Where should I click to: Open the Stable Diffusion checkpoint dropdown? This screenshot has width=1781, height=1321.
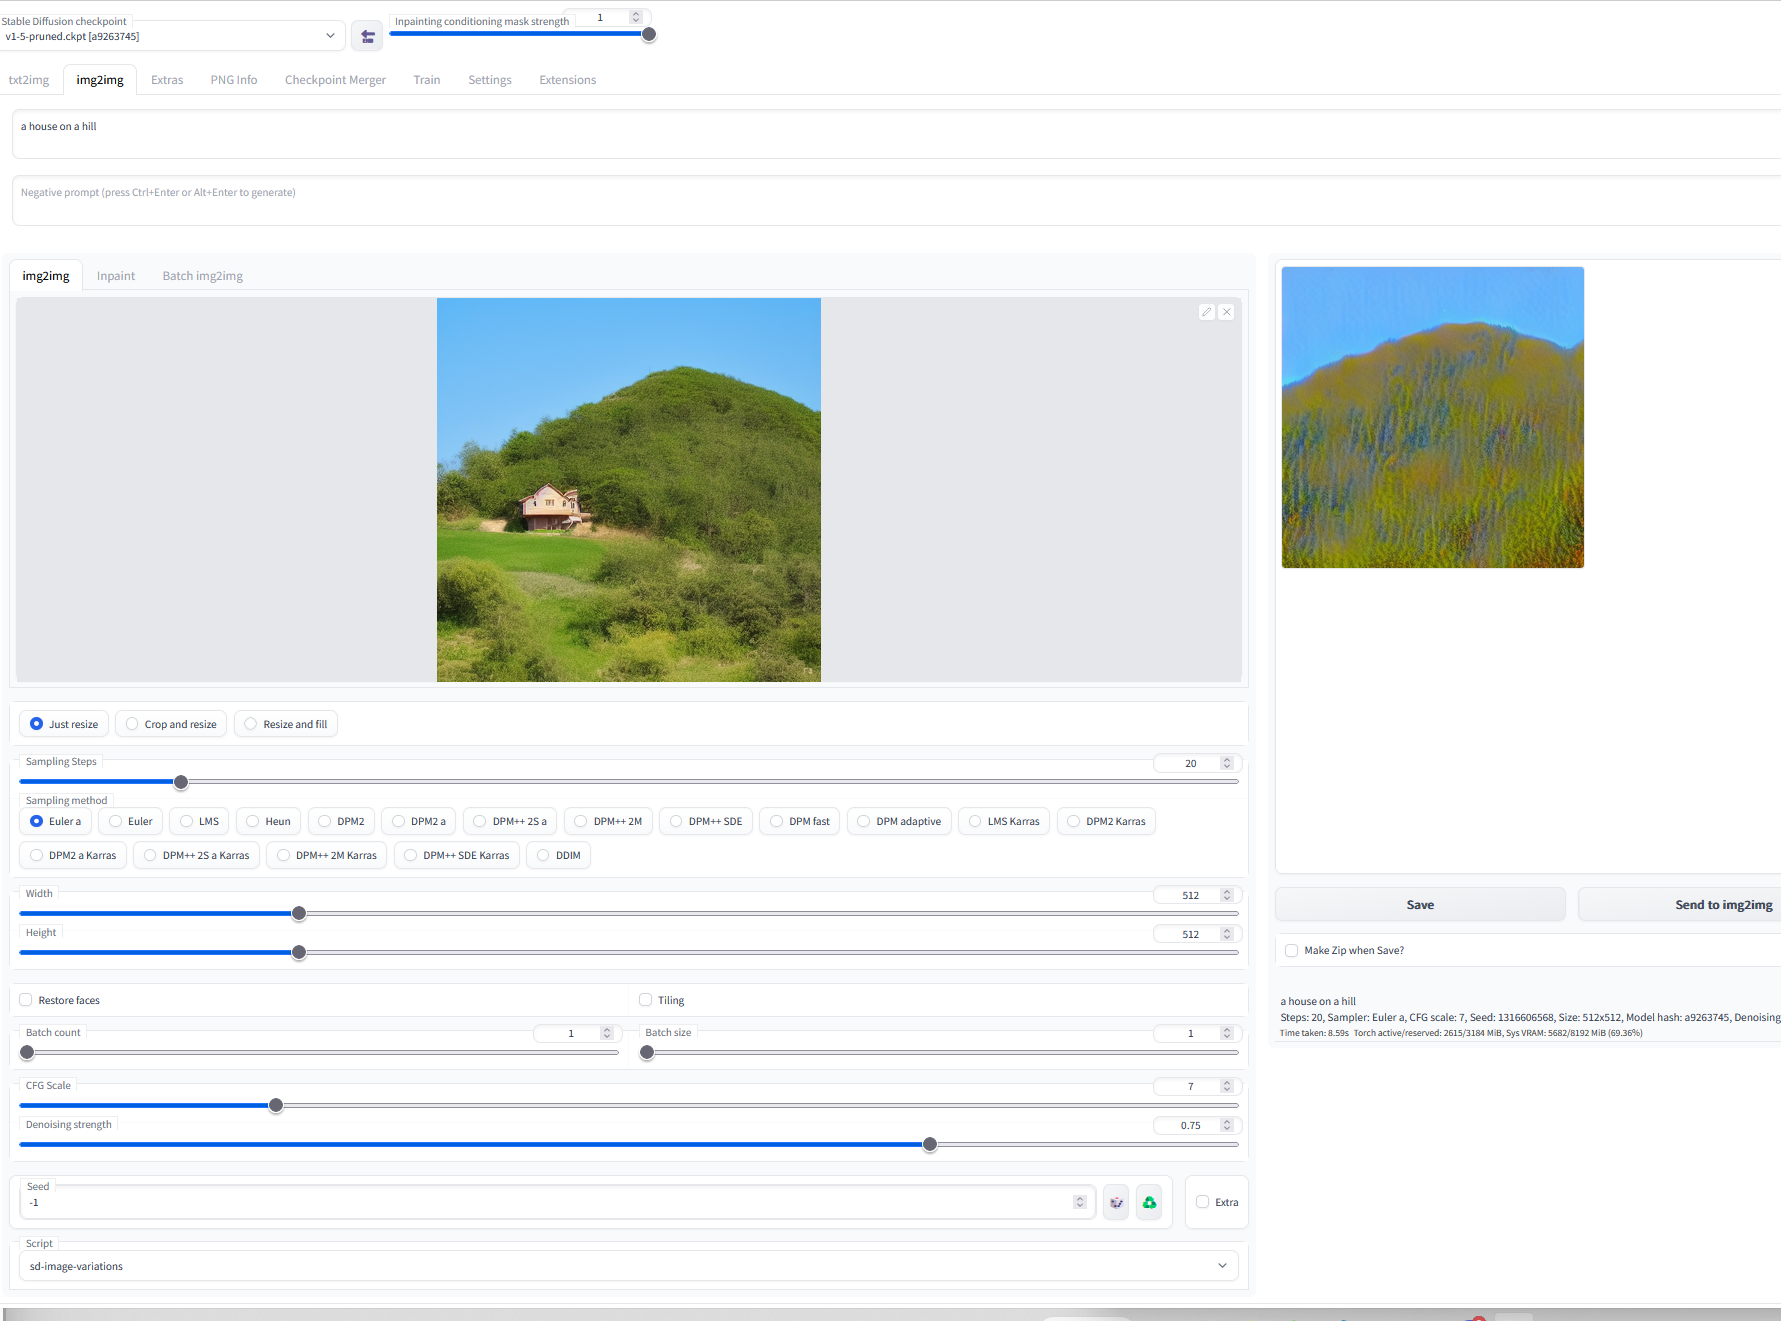pyautogui.click(x=170, y=35)
